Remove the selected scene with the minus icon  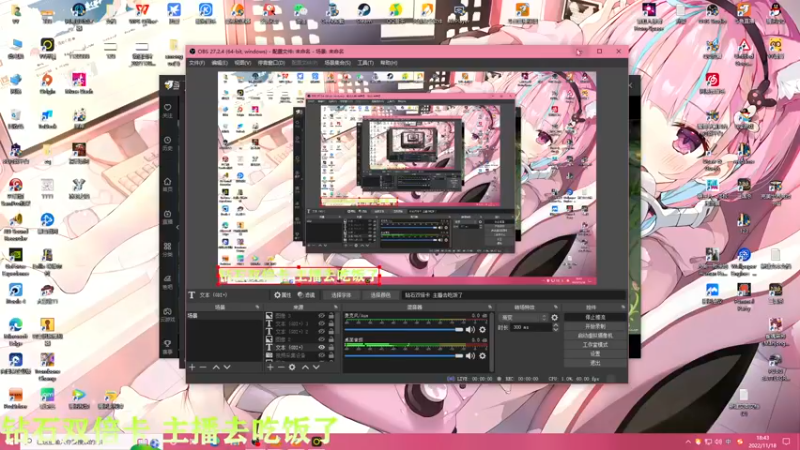coord(203,367)
